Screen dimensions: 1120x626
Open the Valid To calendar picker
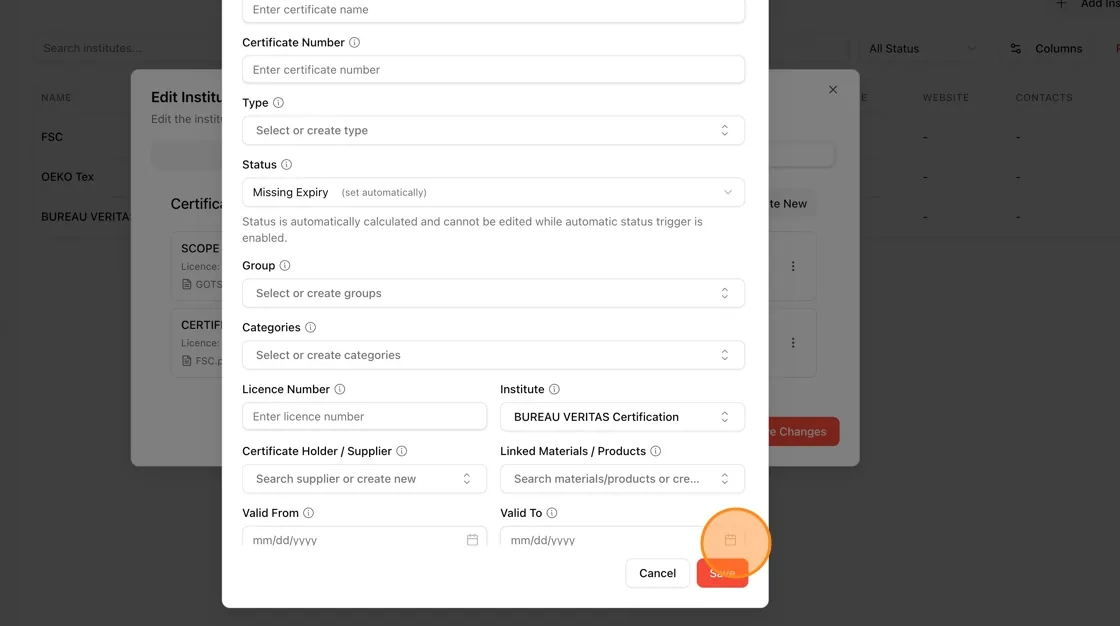click(x=730, y=540)
